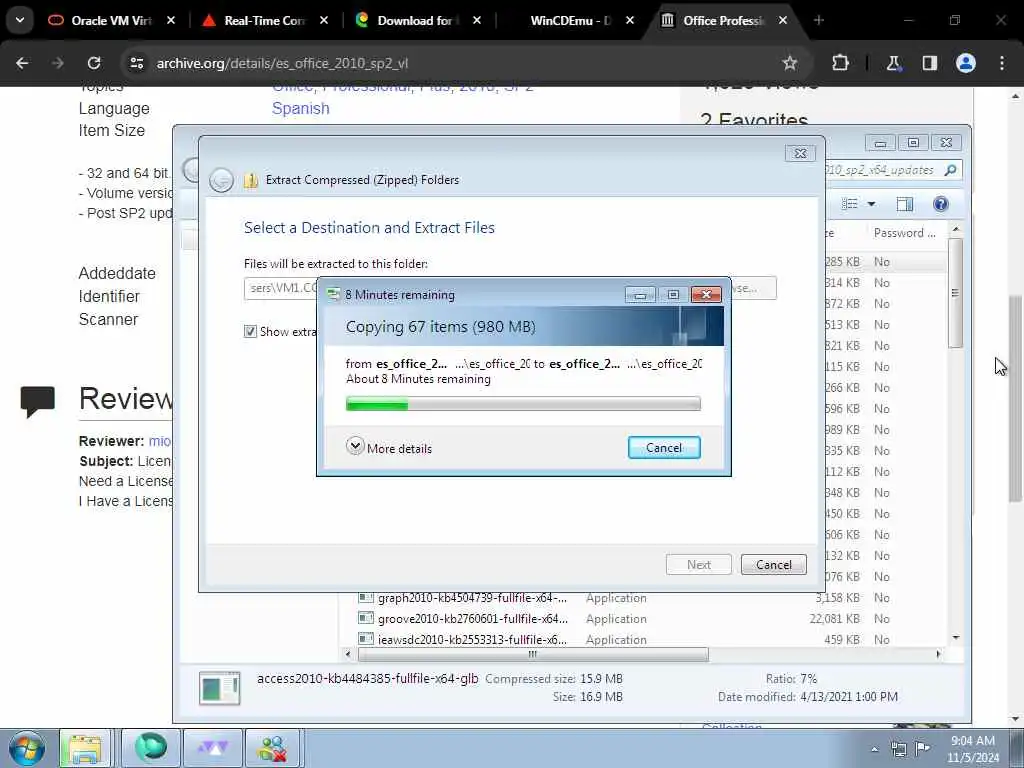This screenshot has height=768, width=1024.
Task: Open the green globe taskbar app
Action: 150,748
